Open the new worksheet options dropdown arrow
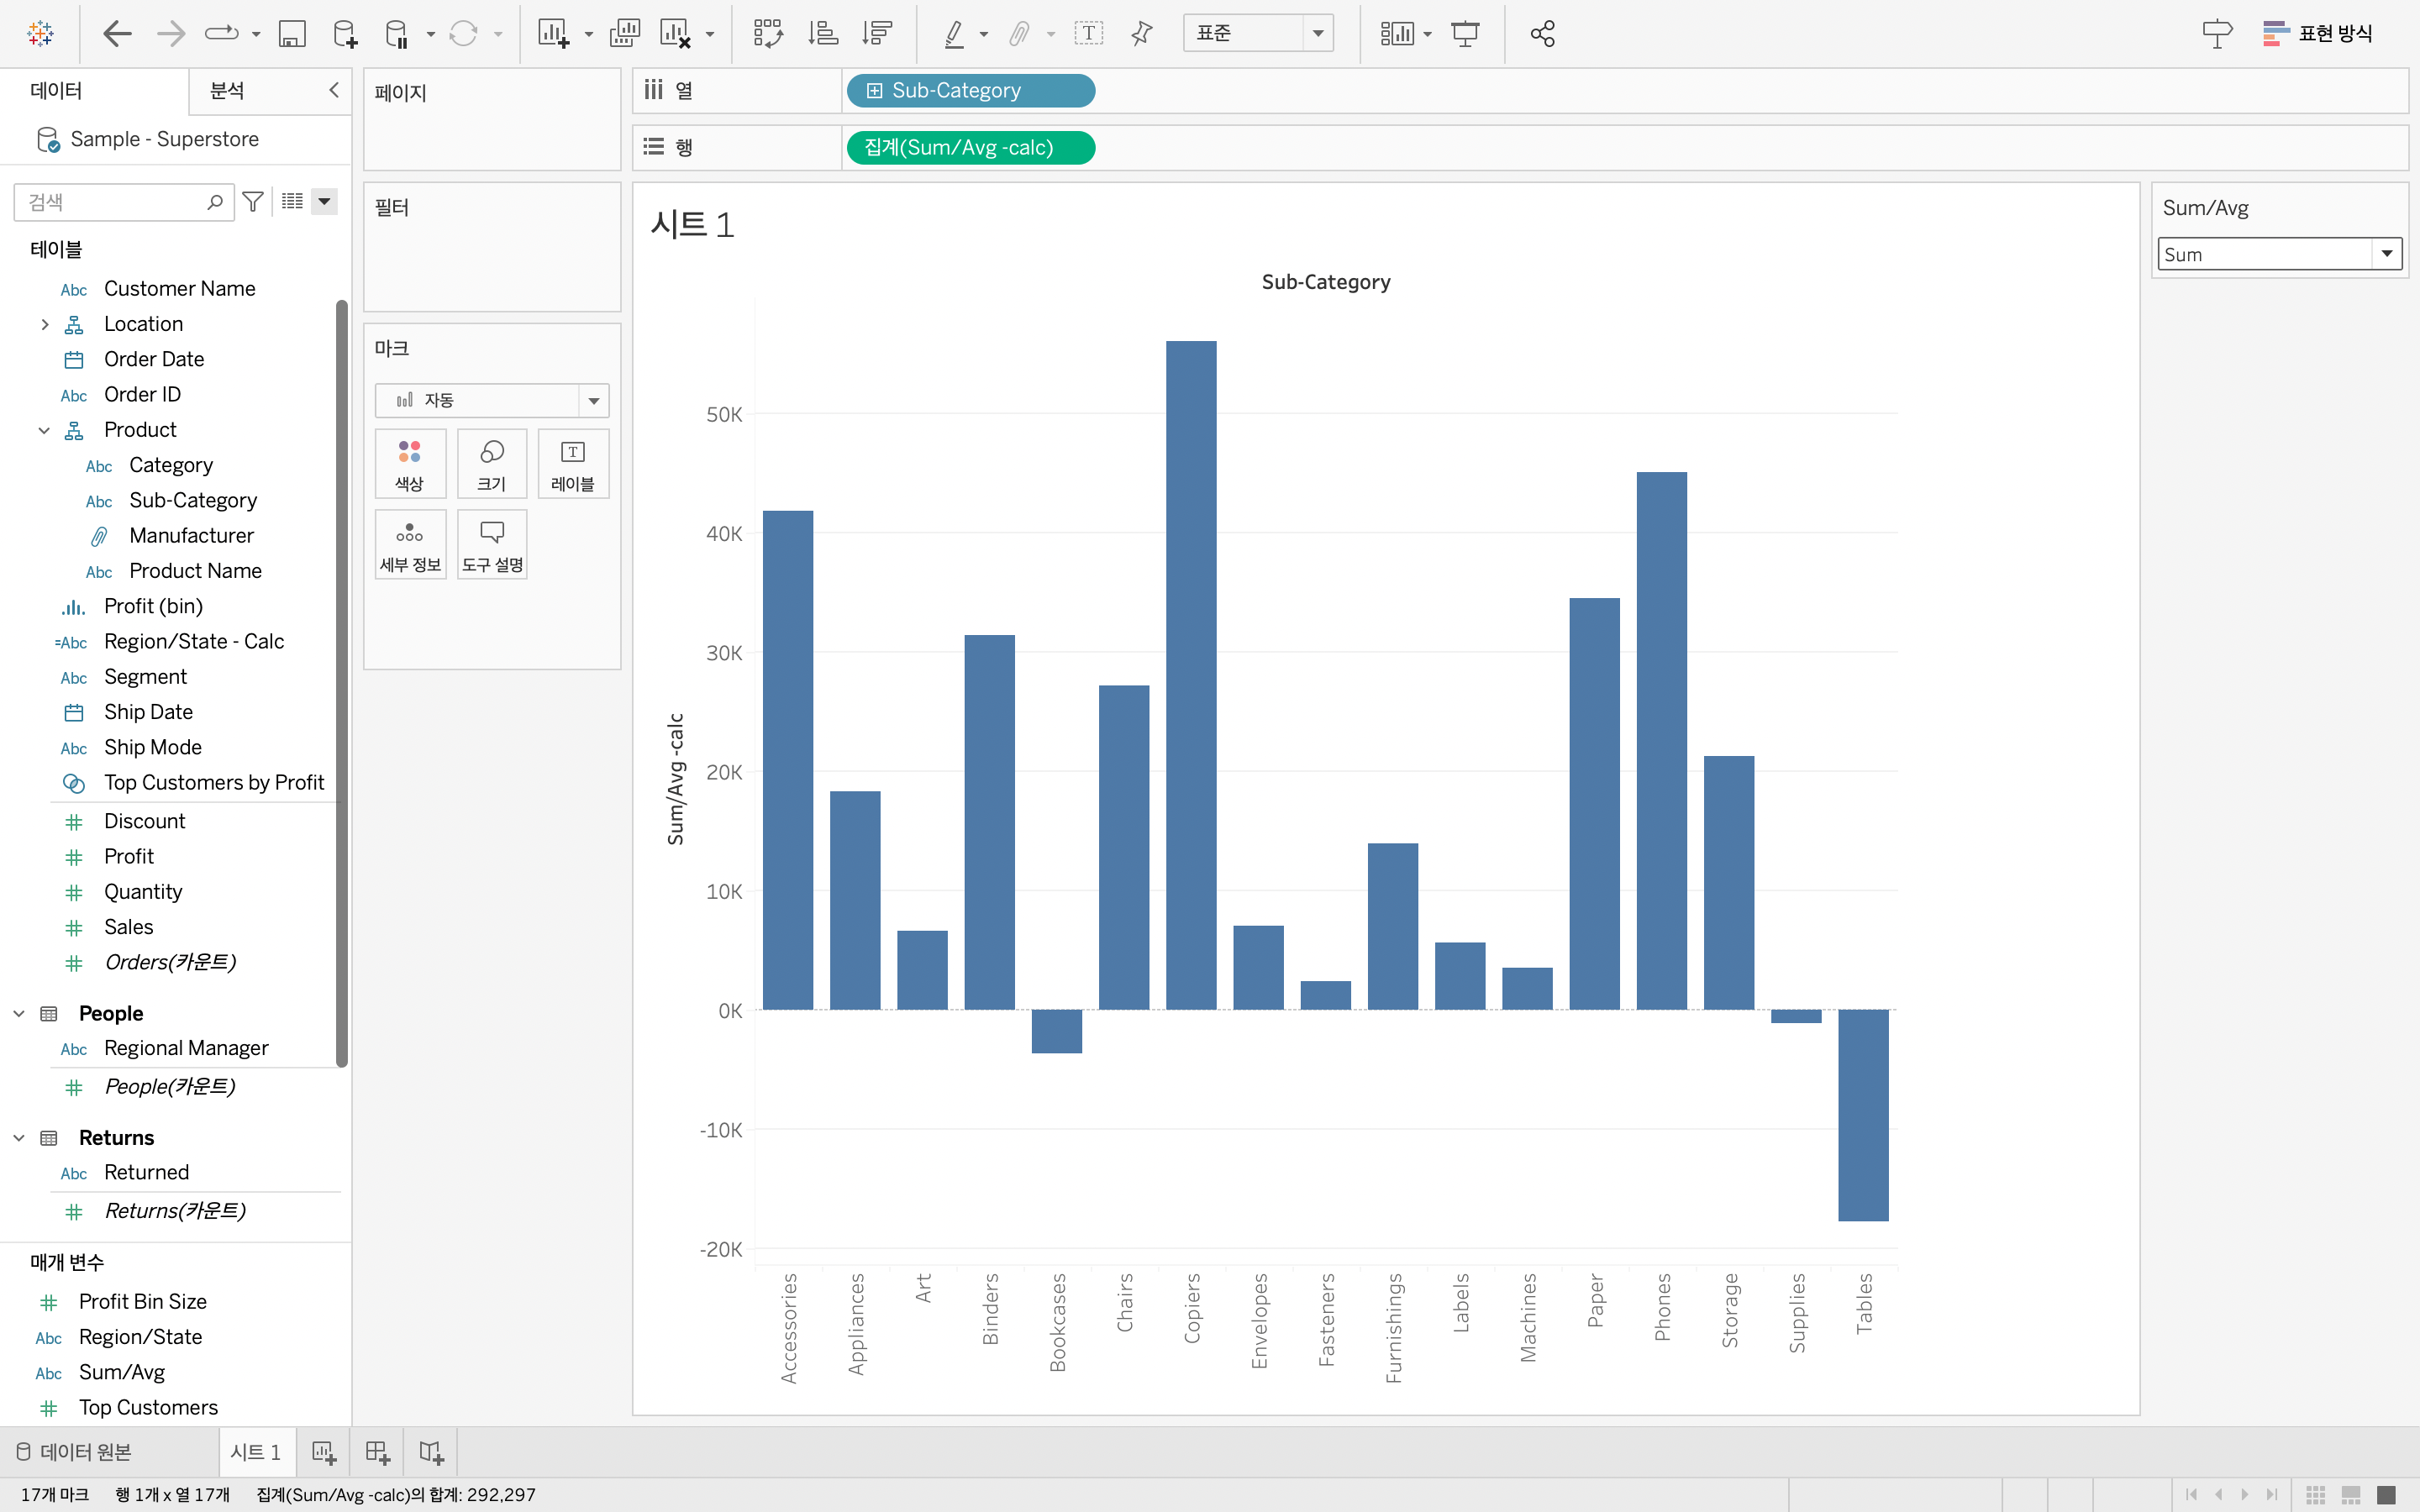 [x=589, y=35]
